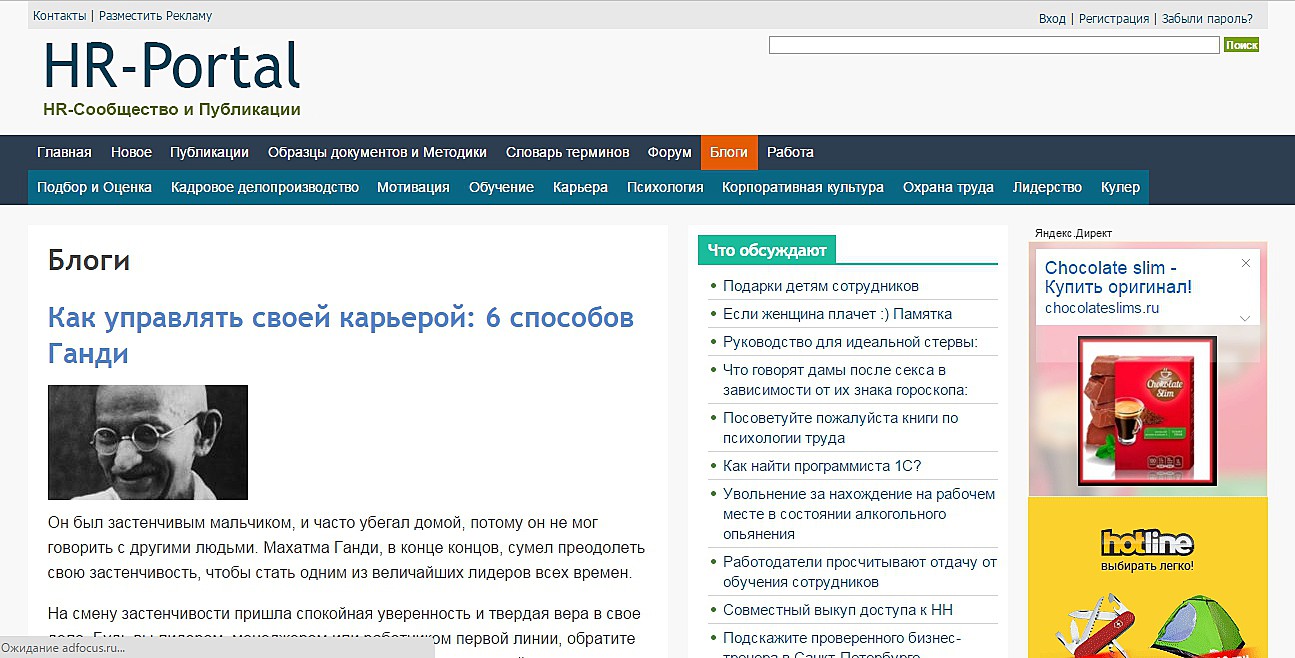Open the Психология category
This screenshot has width=1295, height=658.
(x=665, y=187)
